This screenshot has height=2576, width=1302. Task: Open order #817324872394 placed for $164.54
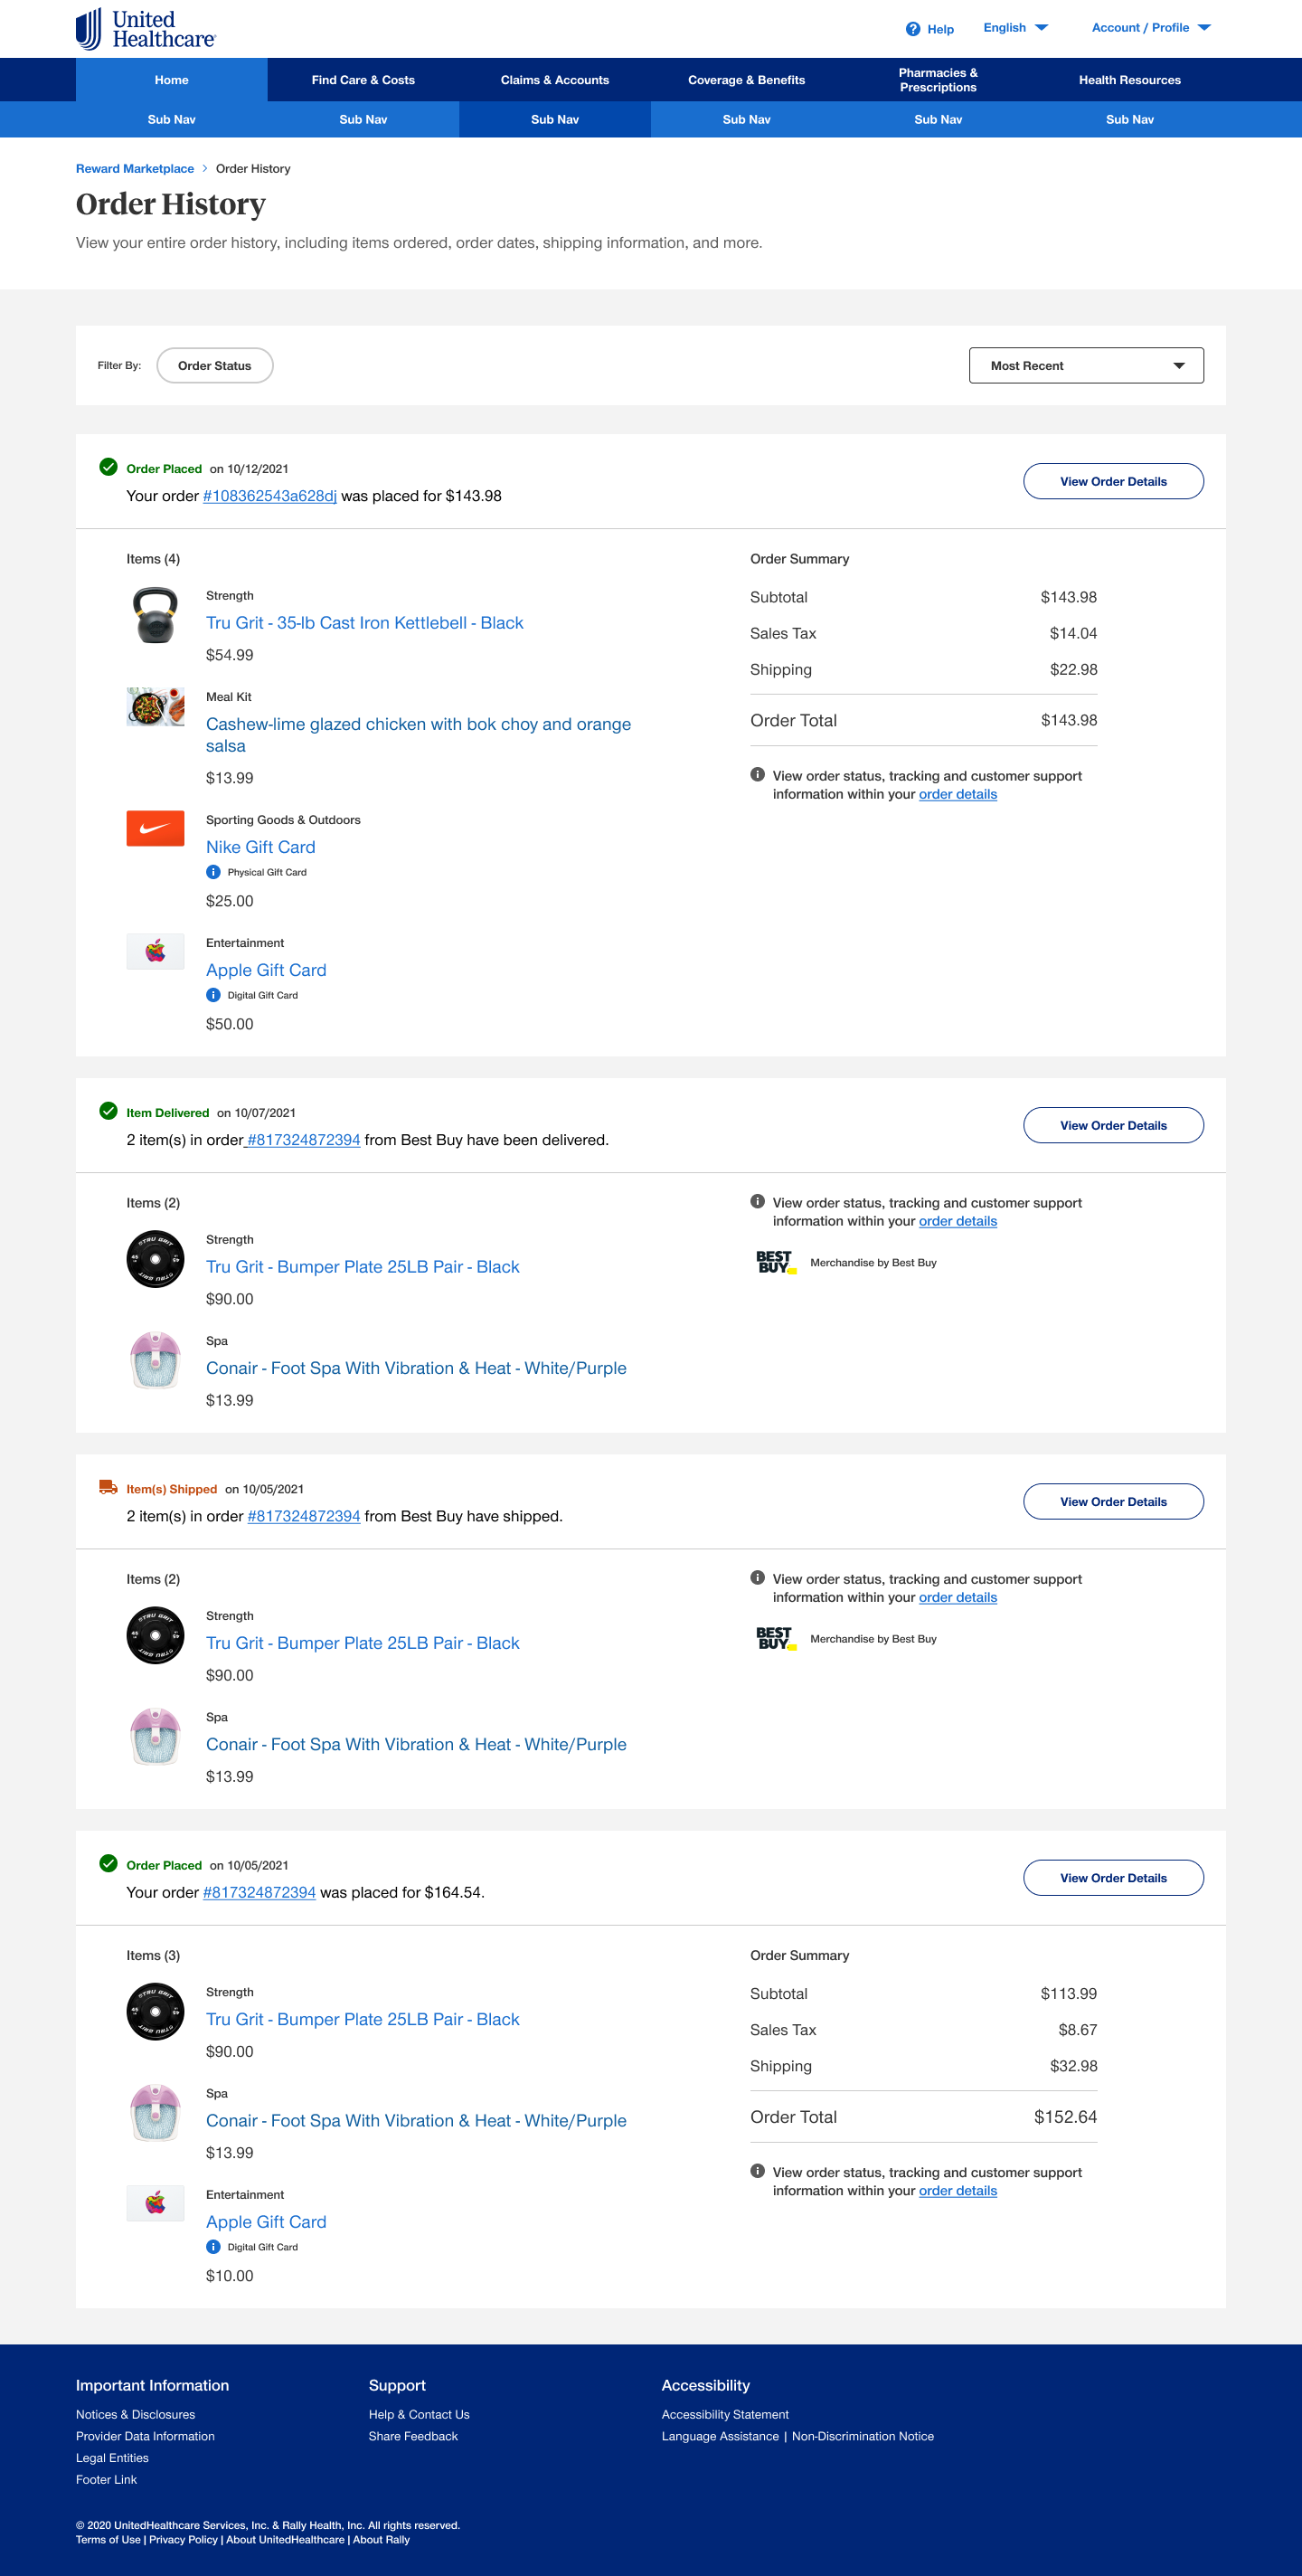(x=259, y=1892)
